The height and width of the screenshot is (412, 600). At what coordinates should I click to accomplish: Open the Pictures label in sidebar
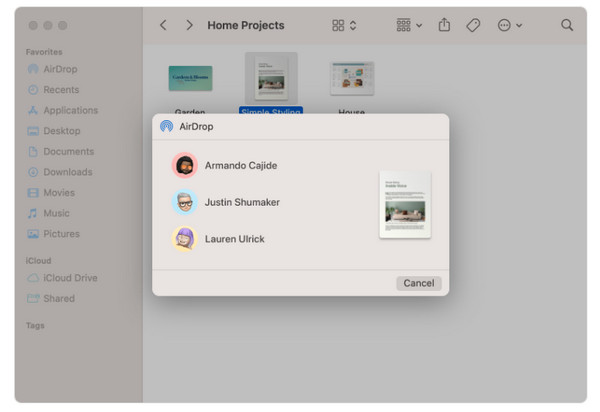click(x=62, y=234)
